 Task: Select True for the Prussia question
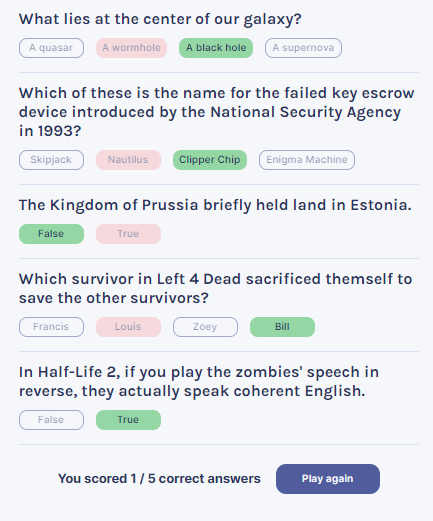coord(128,234)
